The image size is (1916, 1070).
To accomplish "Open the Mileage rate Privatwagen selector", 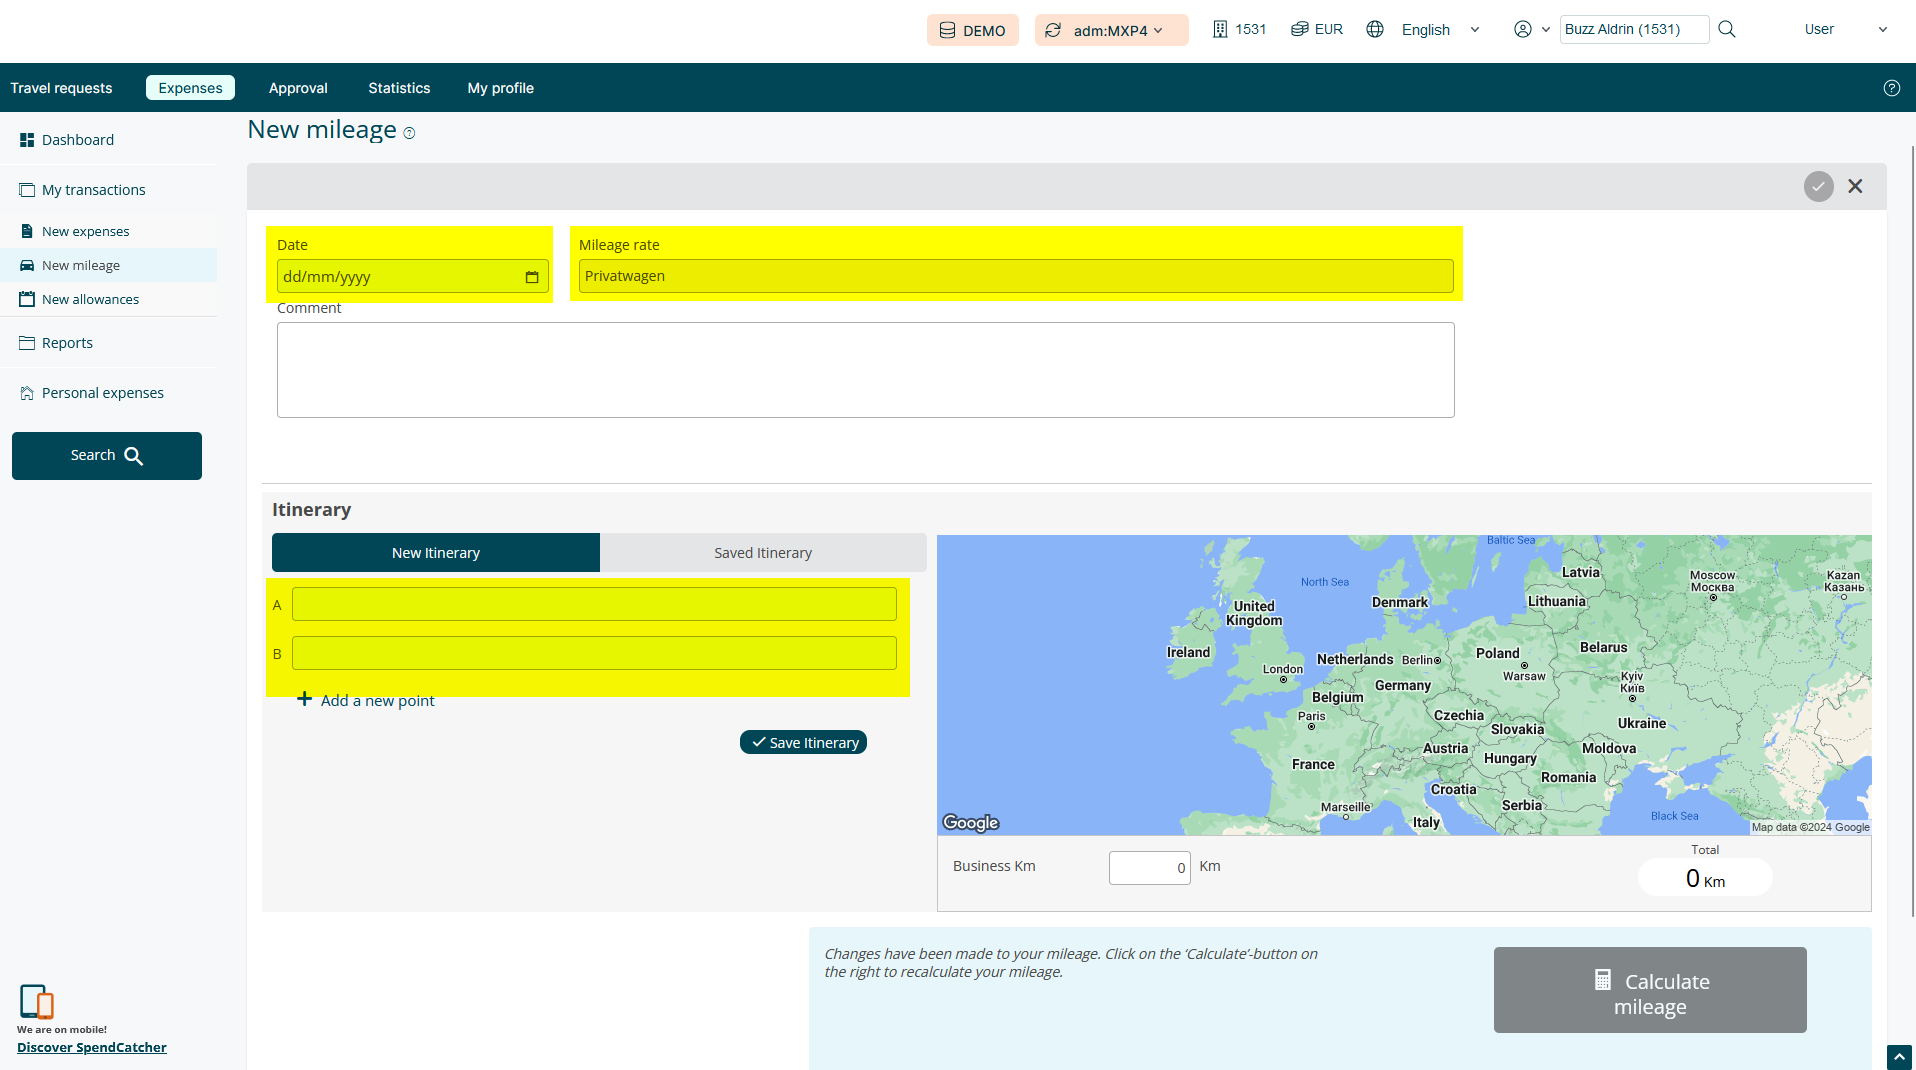I will [1015, 276].
